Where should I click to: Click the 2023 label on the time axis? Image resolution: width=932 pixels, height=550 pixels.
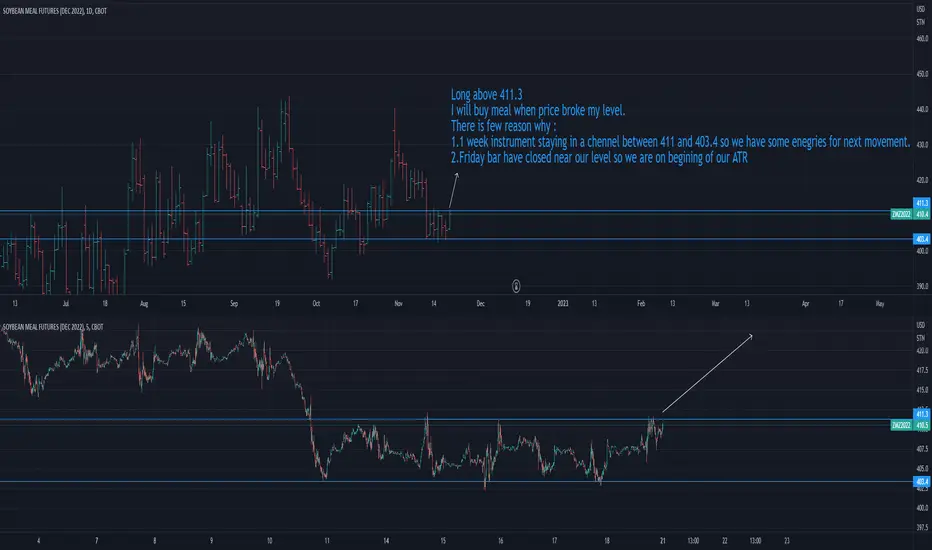[x=563, y=303]
